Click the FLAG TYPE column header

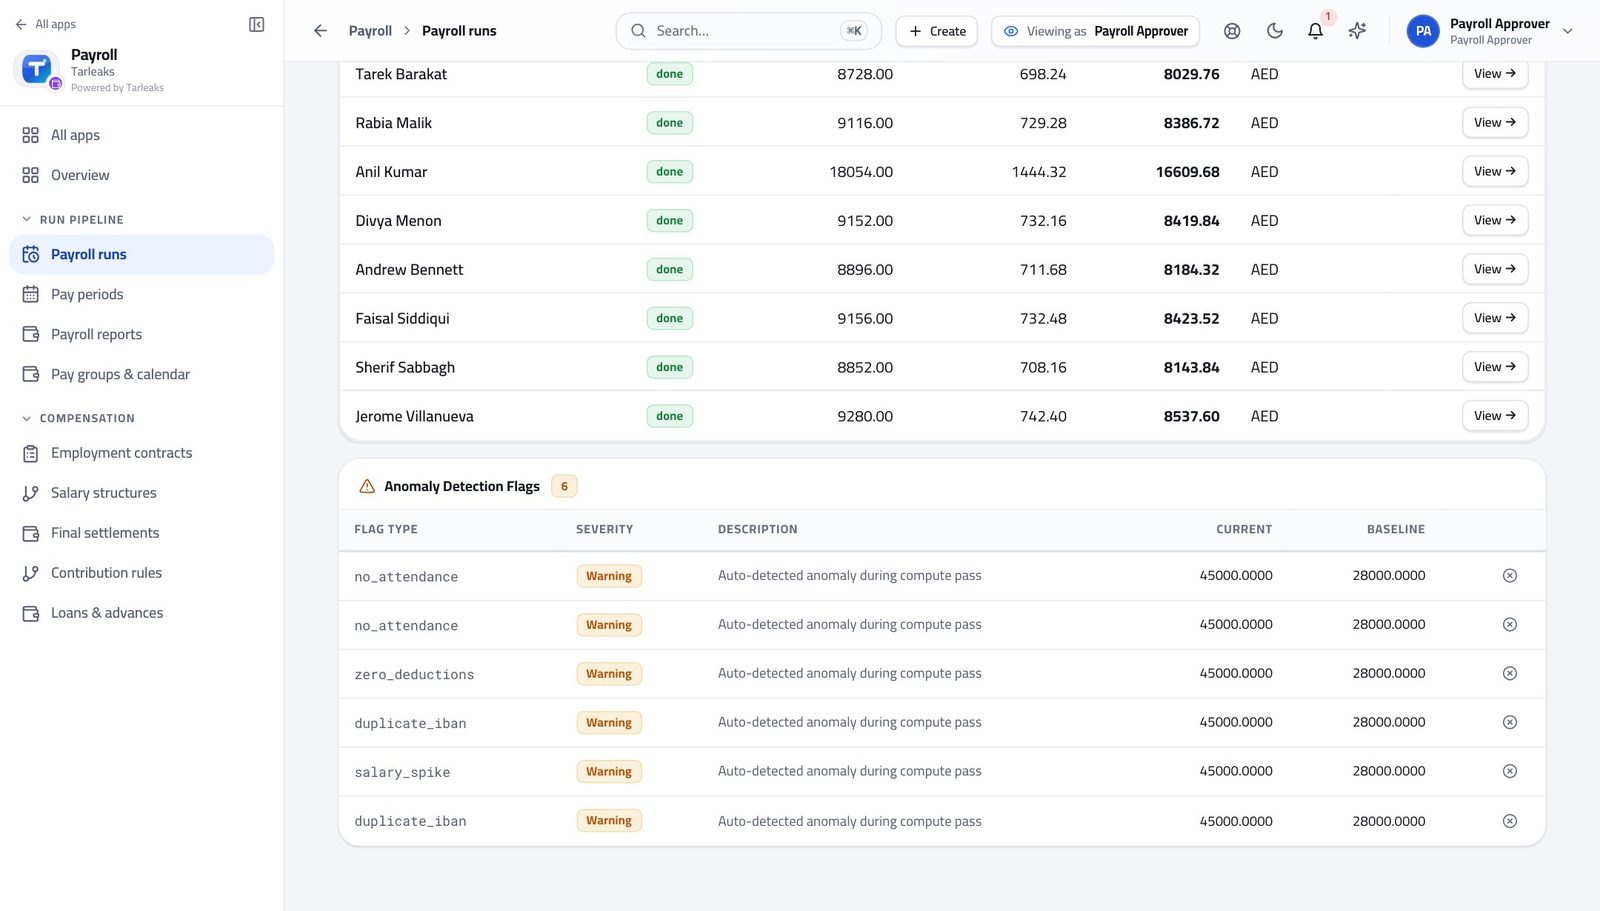(386, 529)
